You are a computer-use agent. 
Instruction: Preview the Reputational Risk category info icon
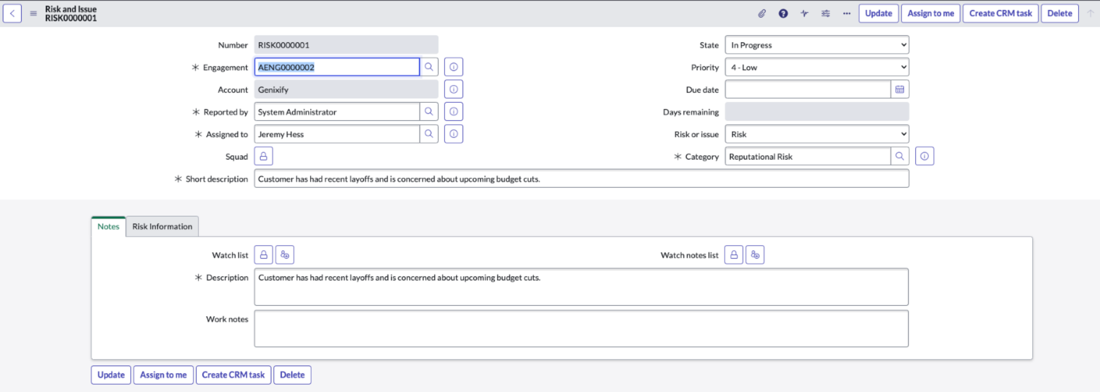point(925,156)
